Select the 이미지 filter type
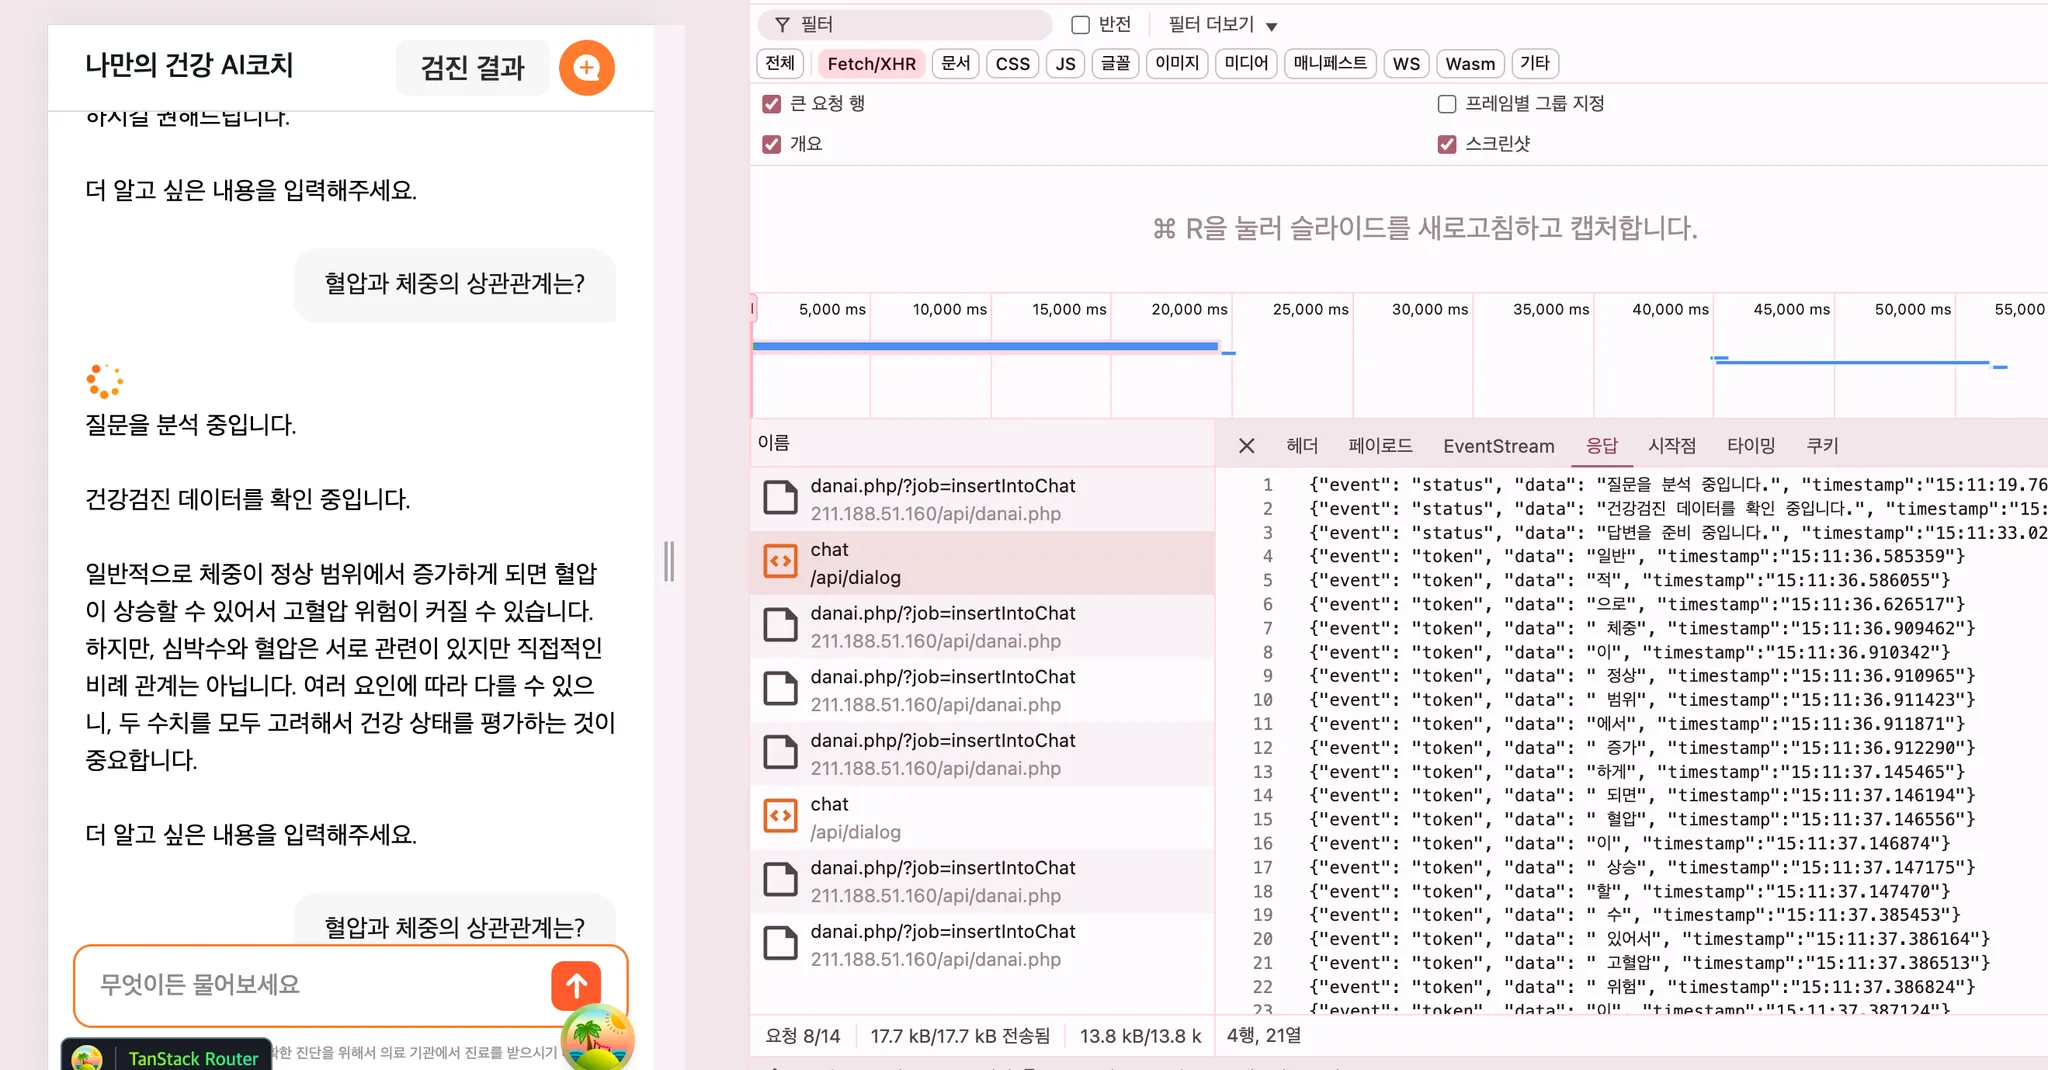 click(1177, 63)
